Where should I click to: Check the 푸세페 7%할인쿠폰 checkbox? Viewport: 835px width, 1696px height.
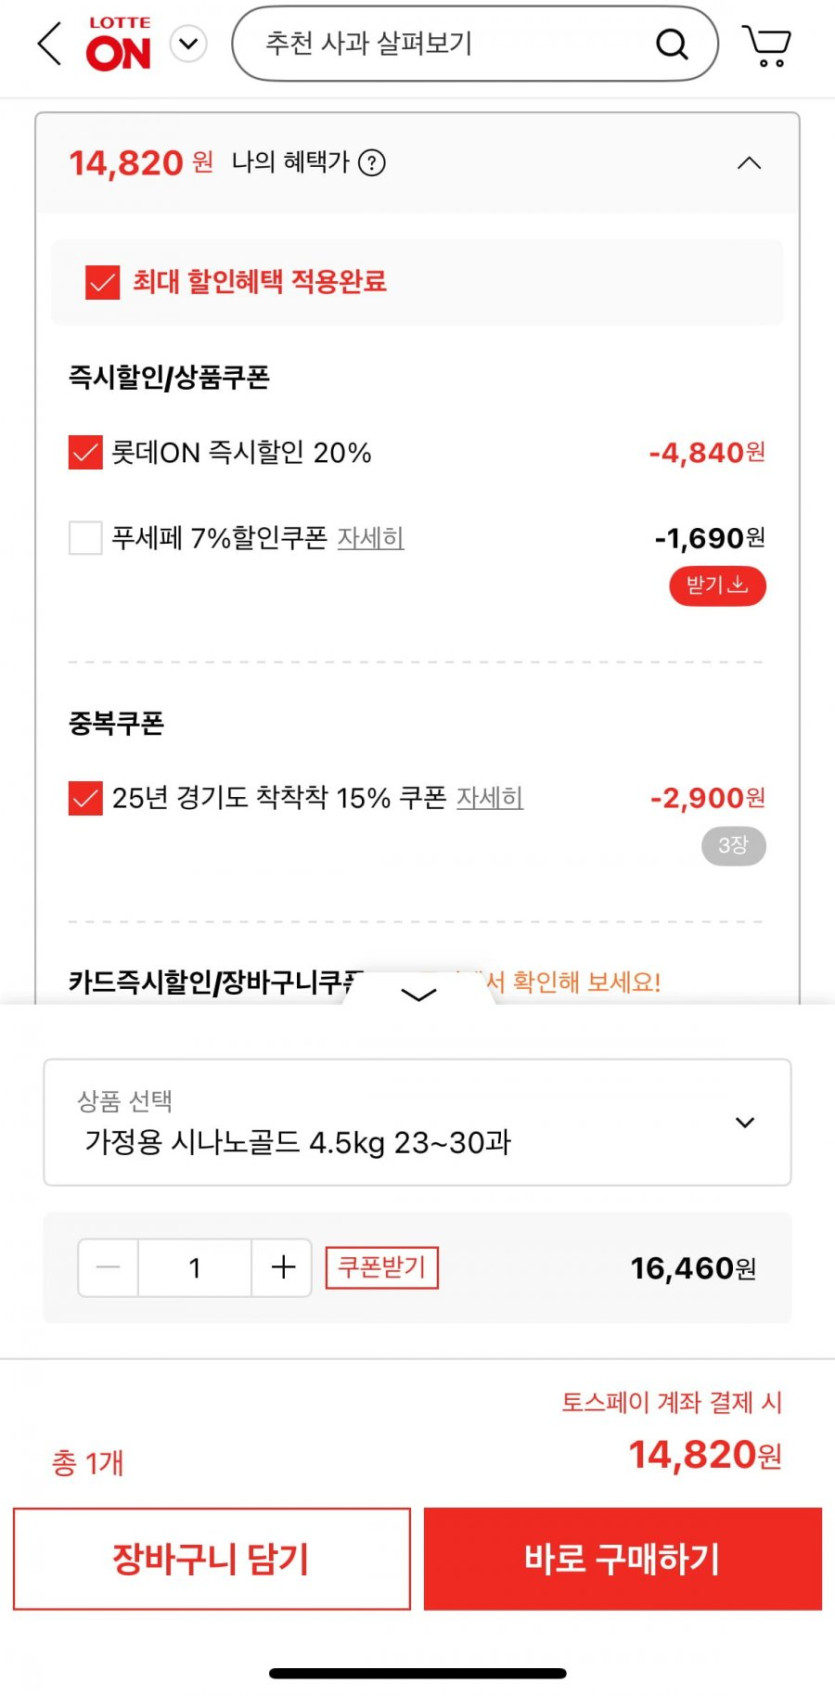pos(86,538)
